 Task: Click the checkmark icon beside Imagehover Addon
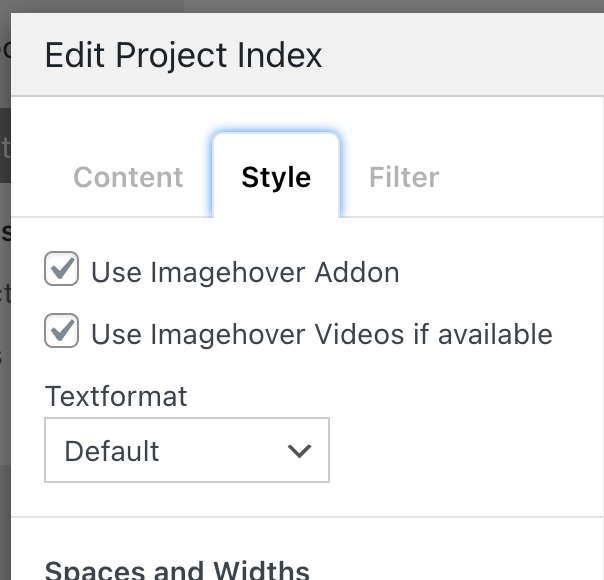click(62, 268)
